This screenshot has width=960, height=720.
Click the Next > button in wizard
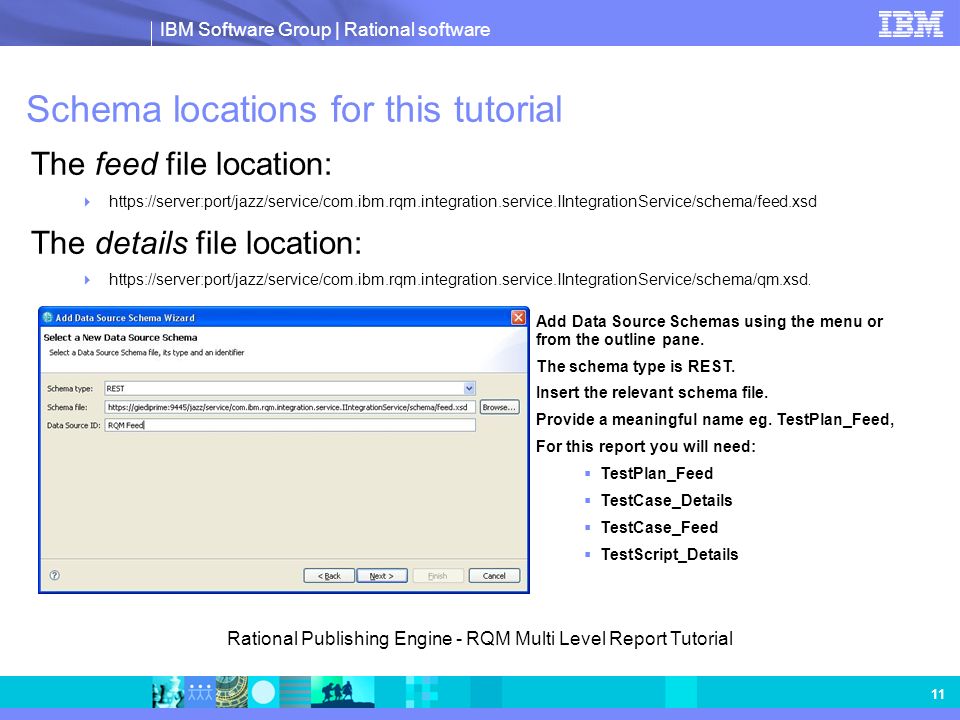coord(382,576)
